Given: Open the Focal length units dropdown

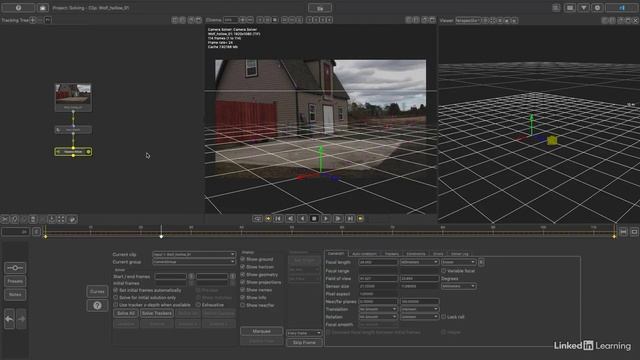Looking at the screenshot, I should [419, 262].
